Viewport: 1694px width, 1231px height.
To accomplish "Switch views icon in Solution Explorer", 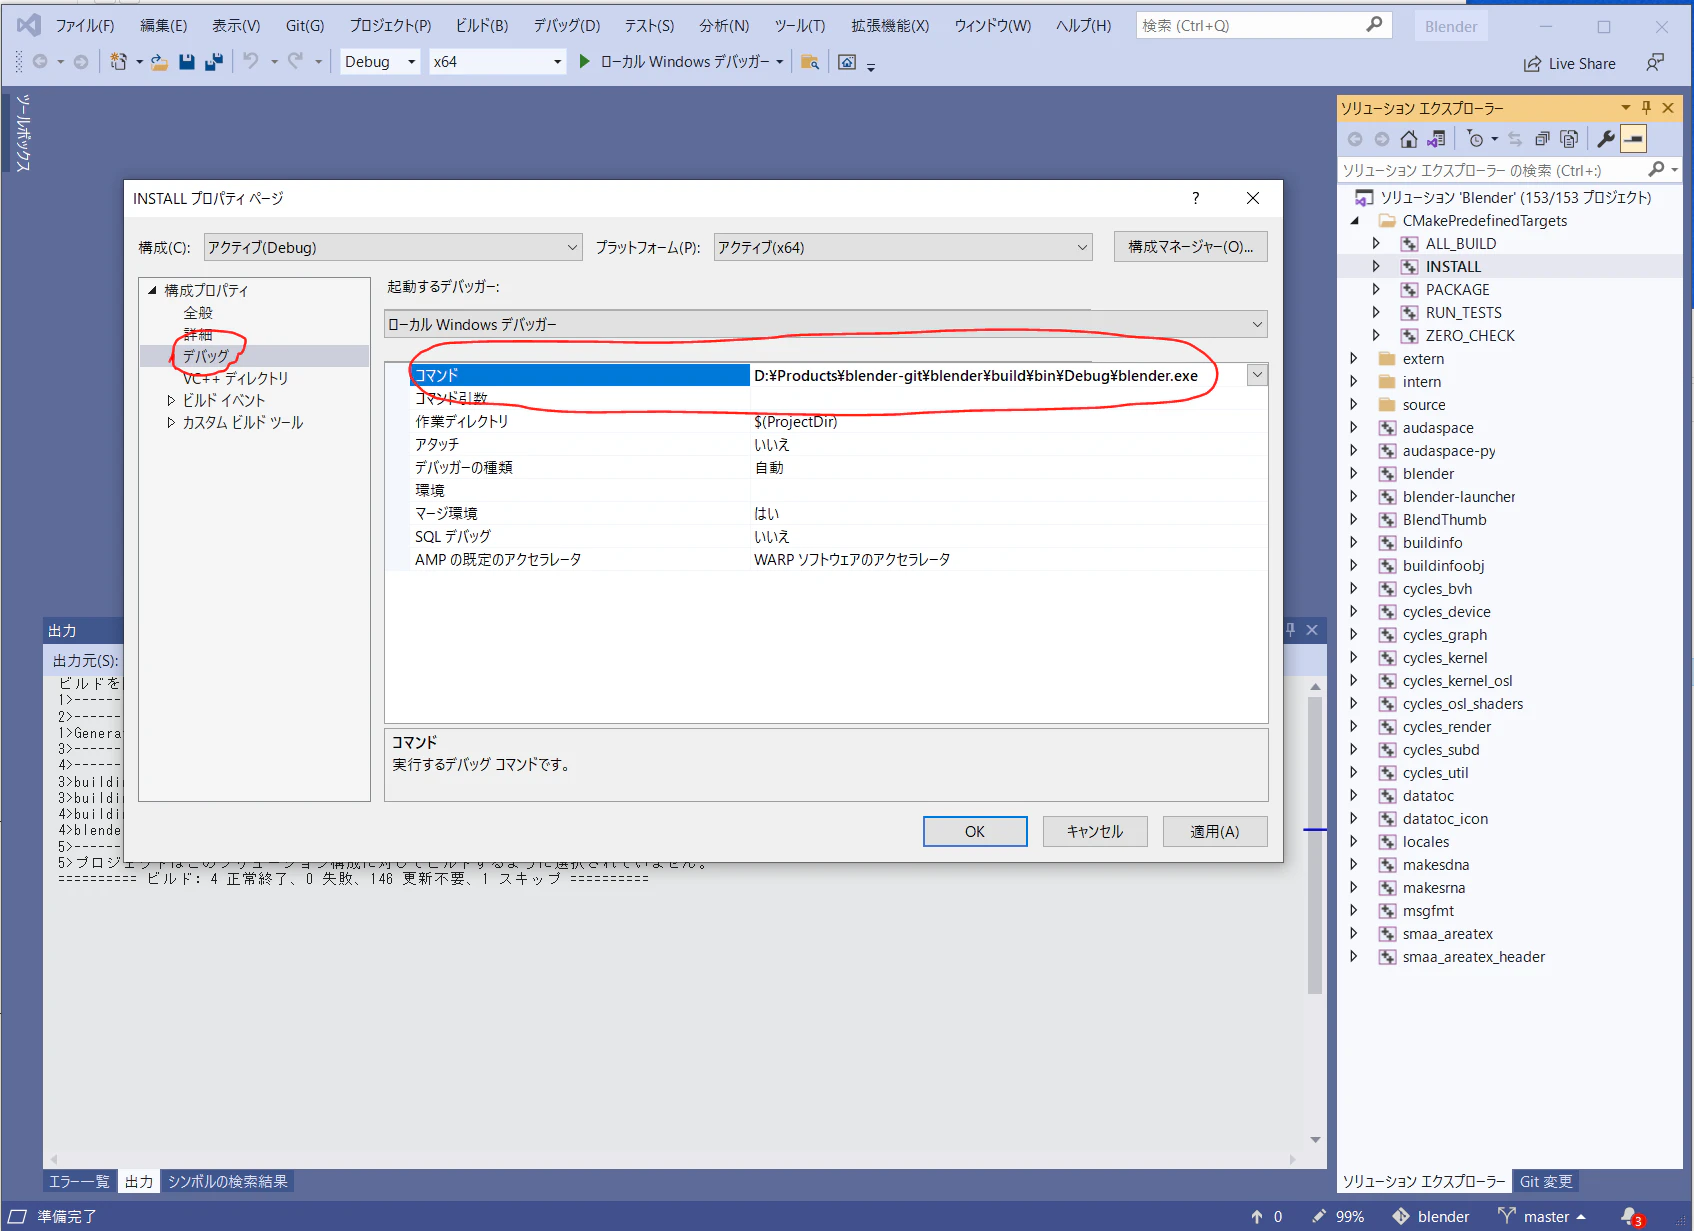I will click(x=1436, y=139).
